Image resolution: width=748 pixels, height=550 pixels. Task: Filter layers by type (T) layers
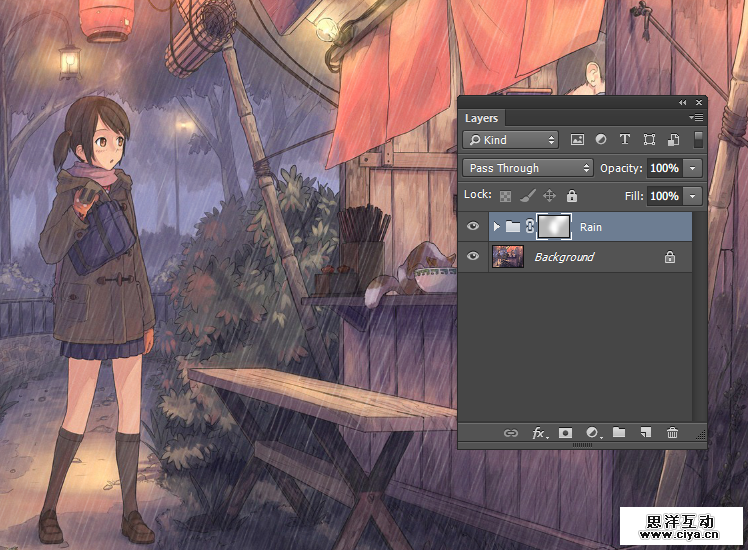tap(625, 140)
